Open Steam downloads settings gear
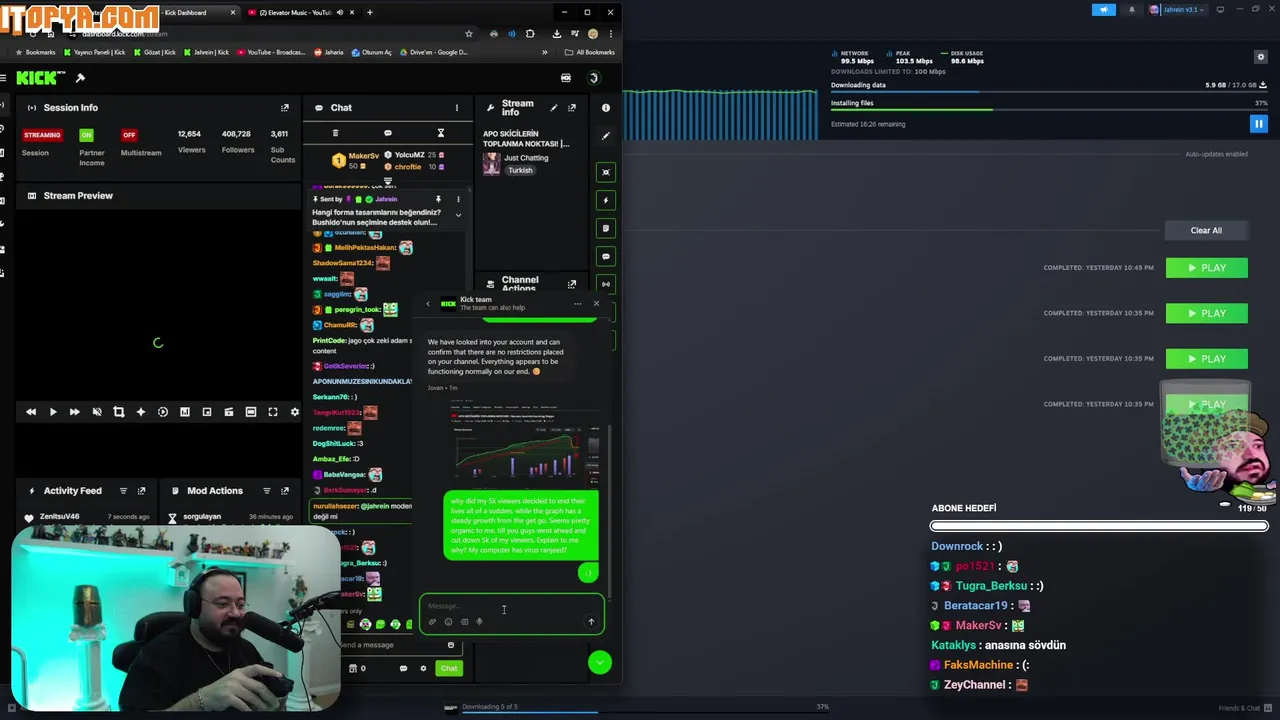Image resolution: width=1280 pixels, height=720 pixels. point(1259,58)
